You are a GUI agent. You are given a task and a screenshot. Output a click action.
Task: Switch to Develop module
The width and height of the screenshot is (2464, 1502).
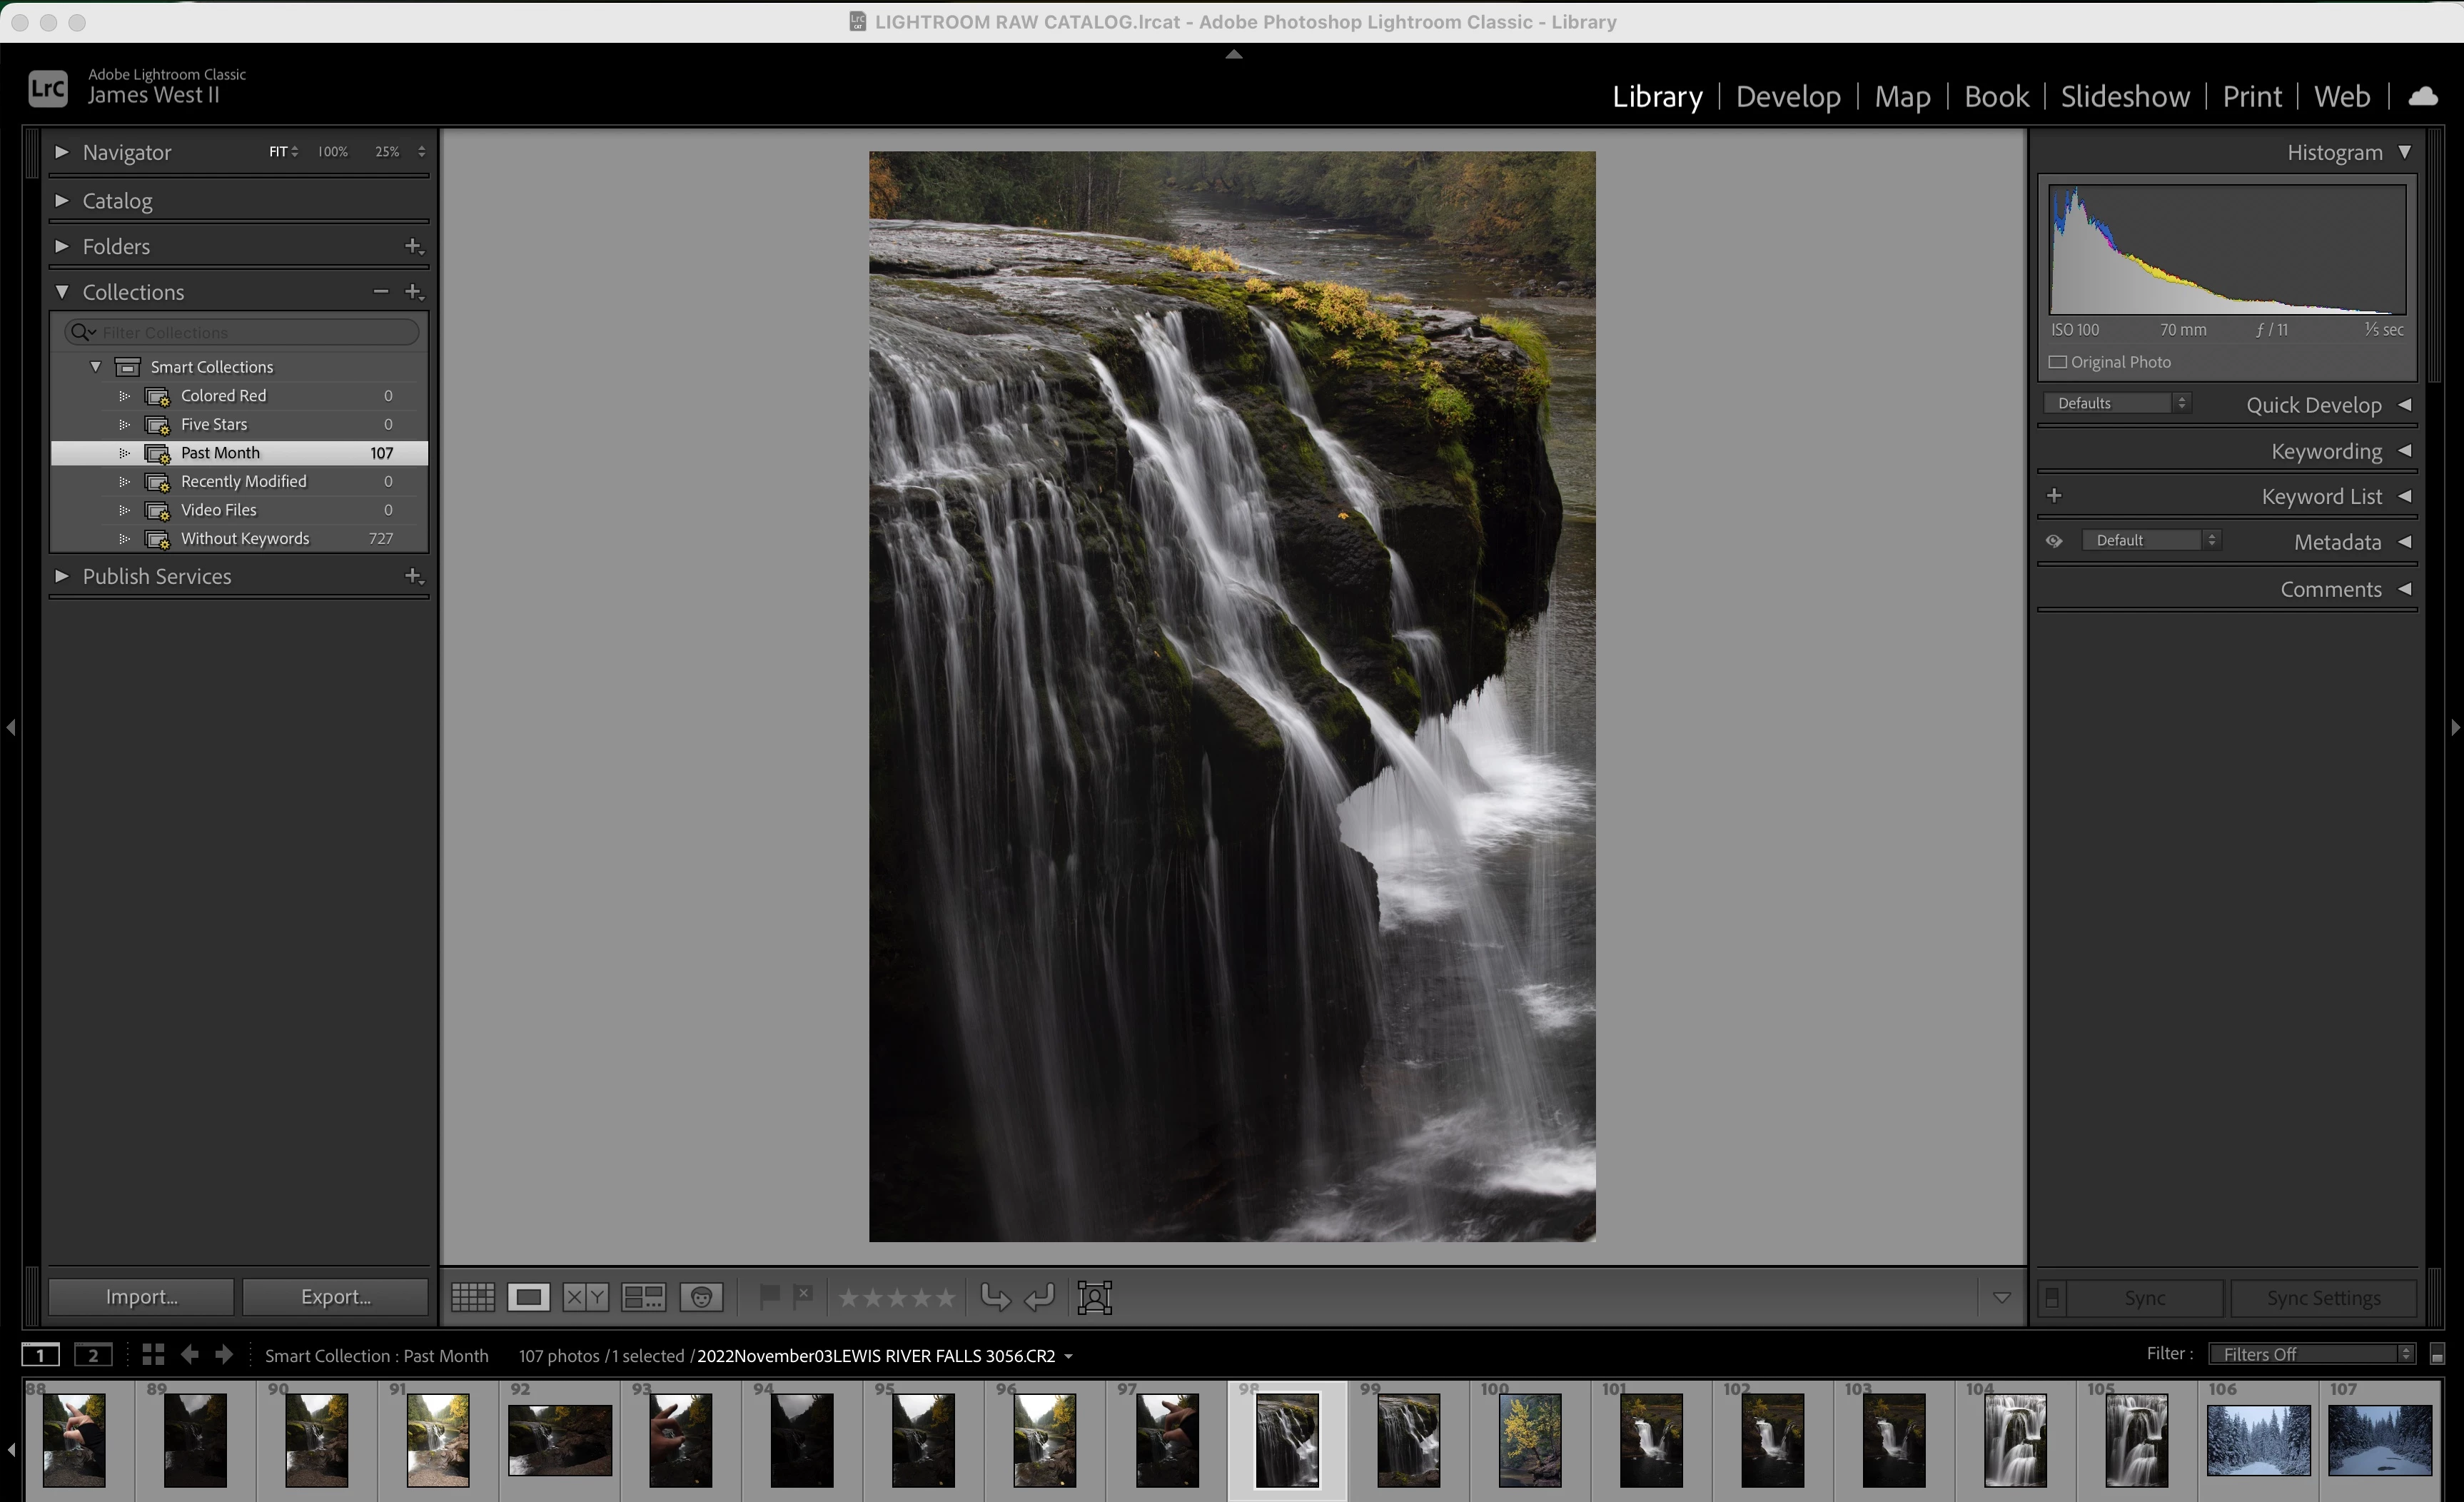[x=1787, y=96]
